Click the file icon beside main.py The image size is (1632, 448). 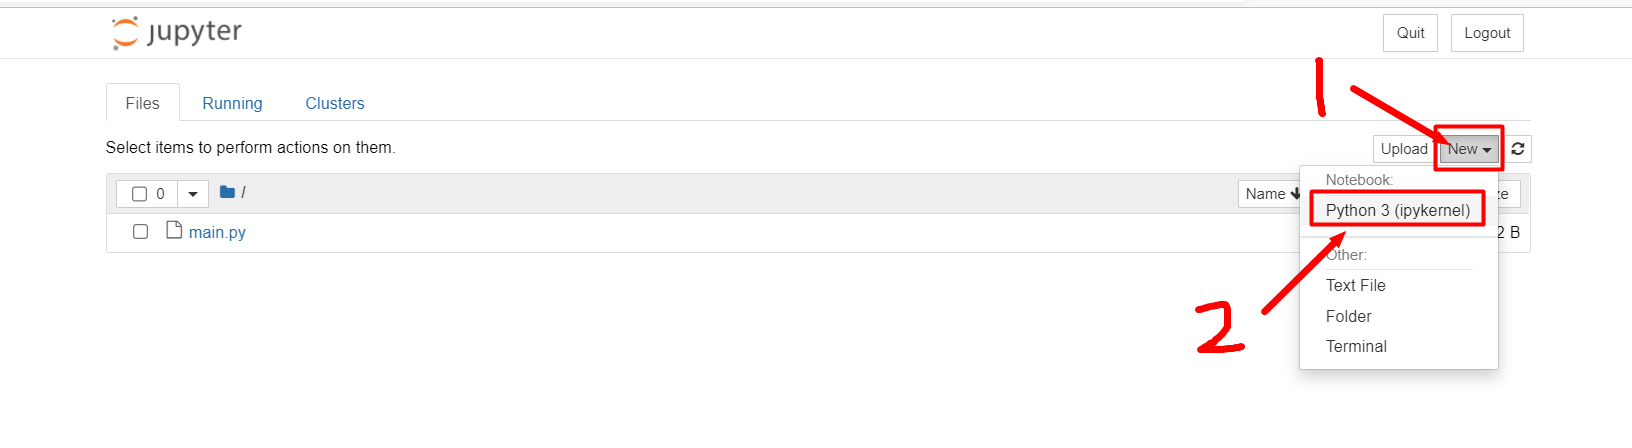tap(174, 231)
